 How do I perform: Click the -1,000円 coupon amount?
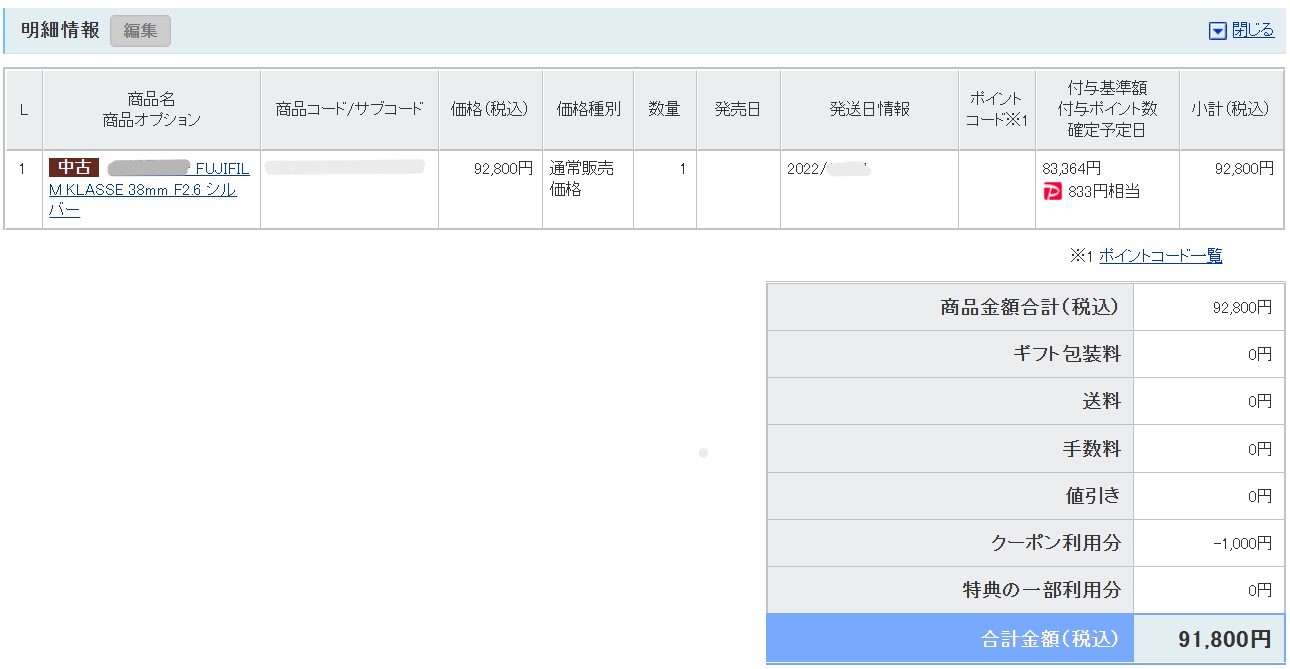point(1242,543)
